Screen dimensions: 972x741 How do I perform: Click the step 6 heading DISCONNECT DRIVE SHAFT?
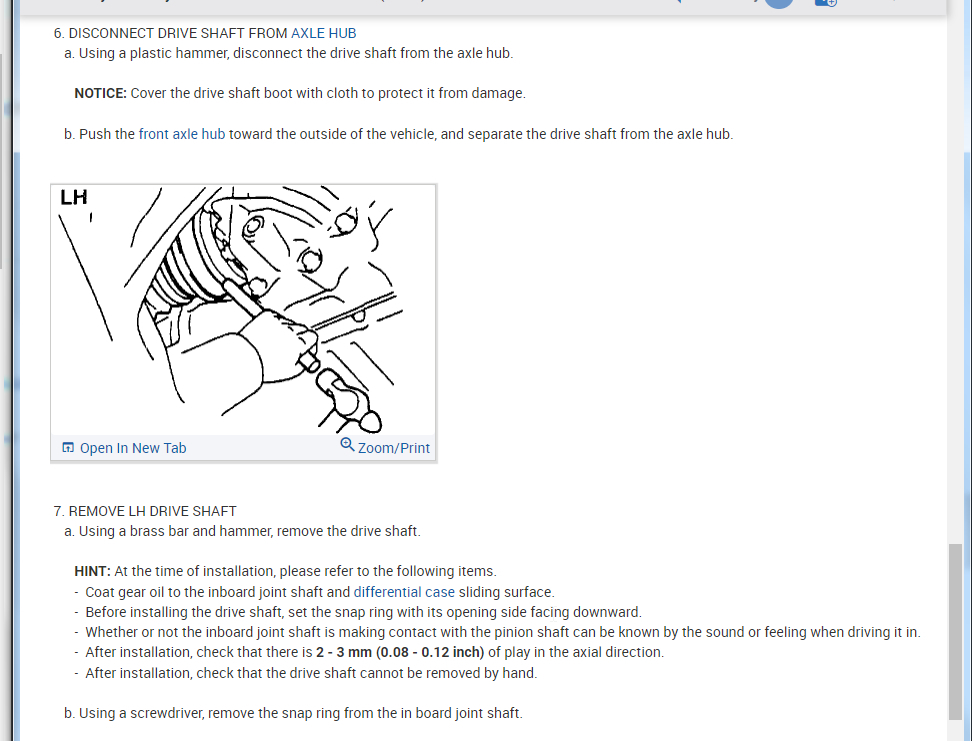tap(205, 33)
